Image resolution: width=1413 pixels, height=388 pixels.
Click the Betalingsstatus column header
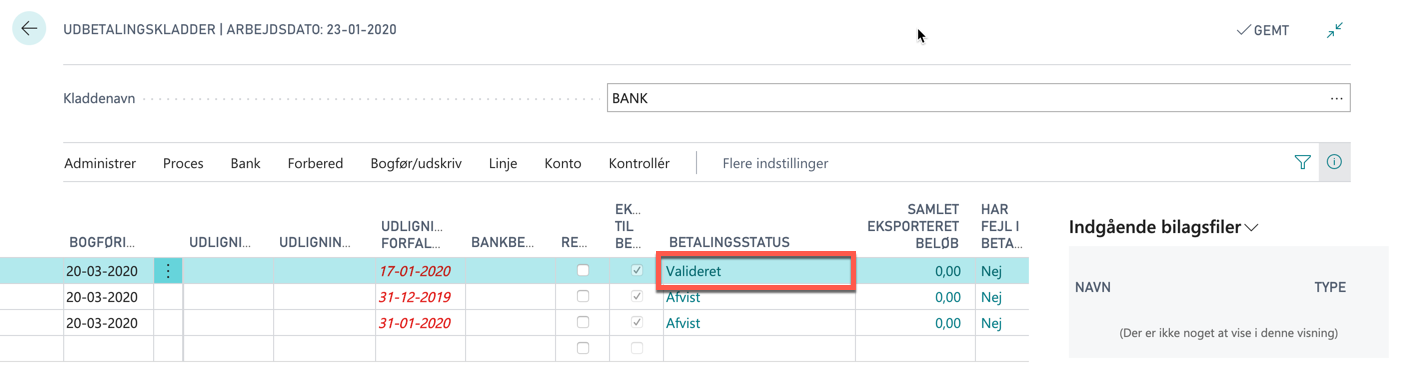tap(729, 242)
